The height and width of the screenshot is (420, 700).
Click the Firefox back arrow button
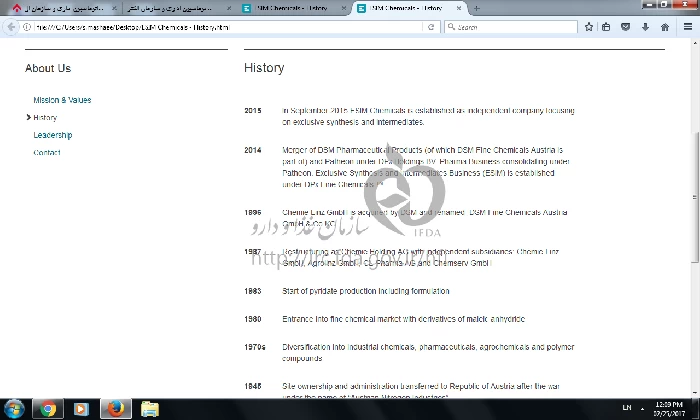(x=11, y=27)
